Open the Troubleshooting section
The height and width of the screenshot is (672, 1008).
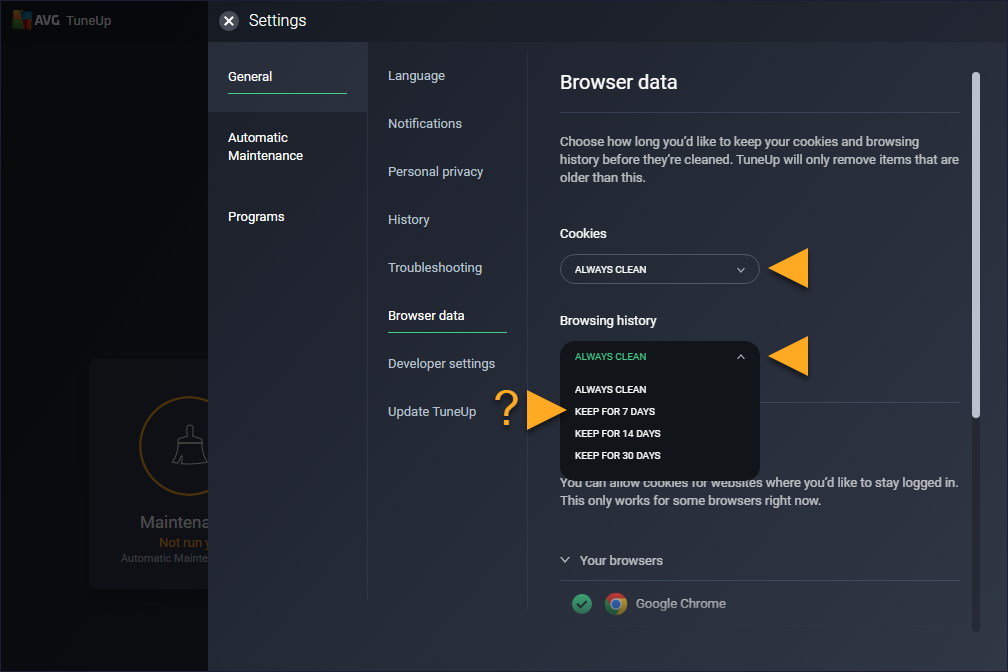[435, 268]
